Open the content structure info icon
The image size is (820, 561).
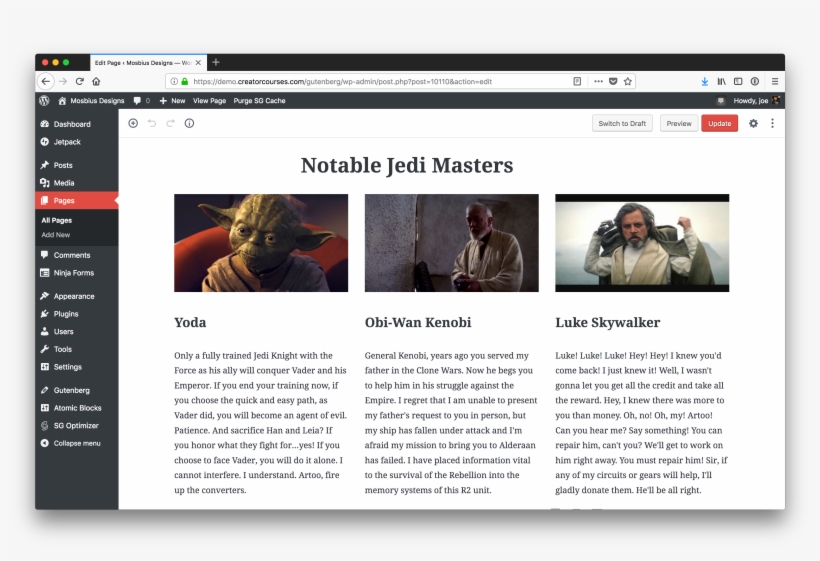[x=189, y=123]
